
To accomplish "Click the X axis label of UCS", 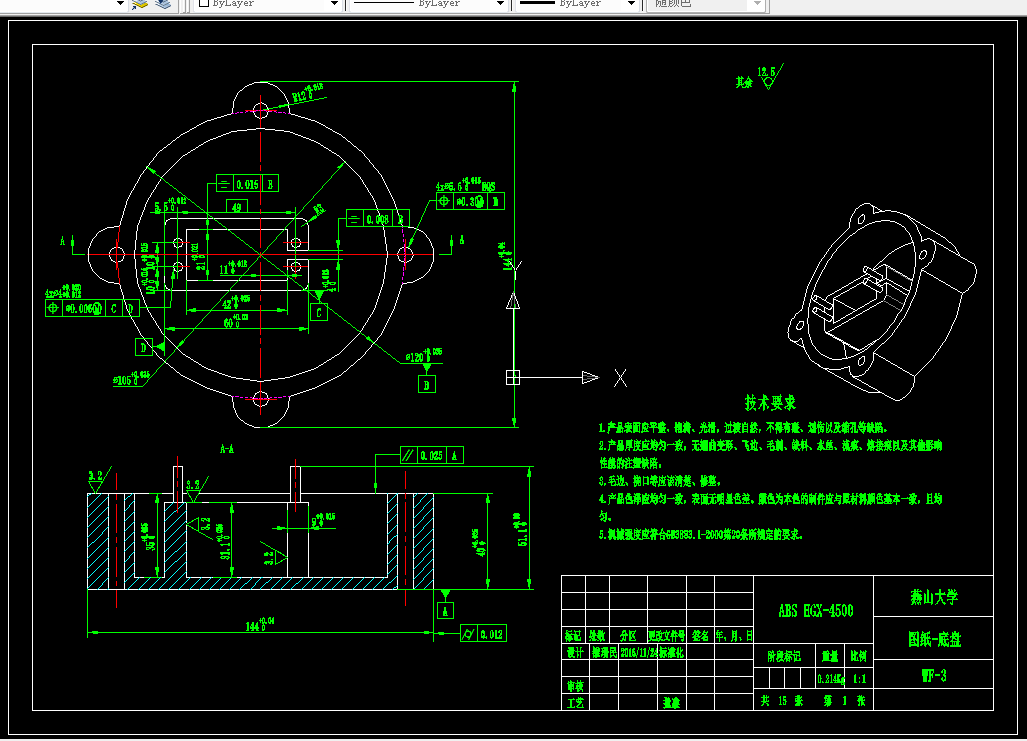I will [x=620, y=378].
